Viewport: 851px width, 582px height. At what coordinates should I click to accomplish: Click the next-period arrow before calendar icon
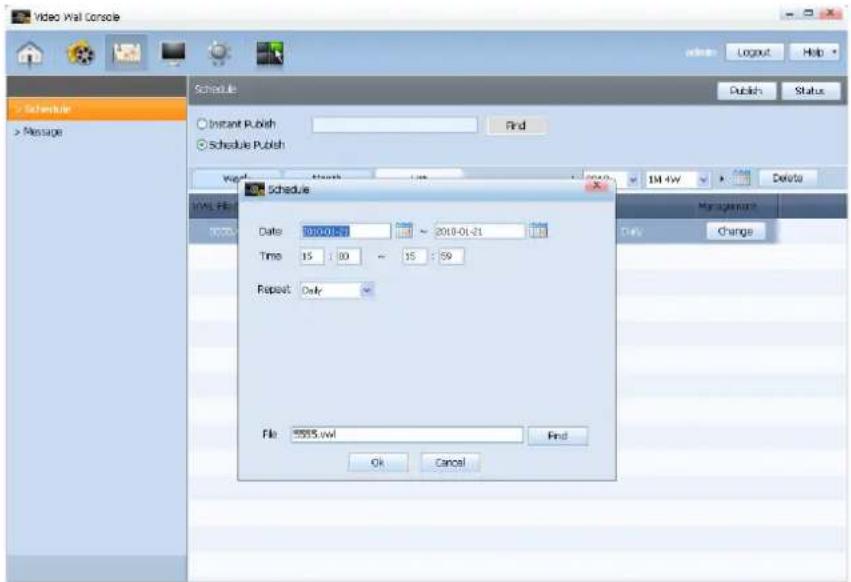point(722,179)
